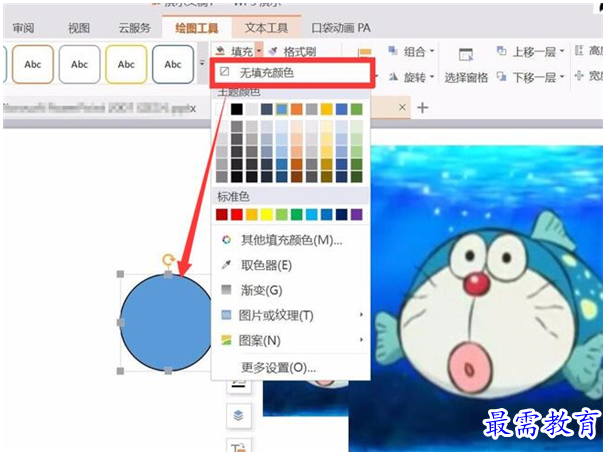Pick the light green standard color swatch
The height and width of the screenshot is (455, 607).
click(281, 214)
